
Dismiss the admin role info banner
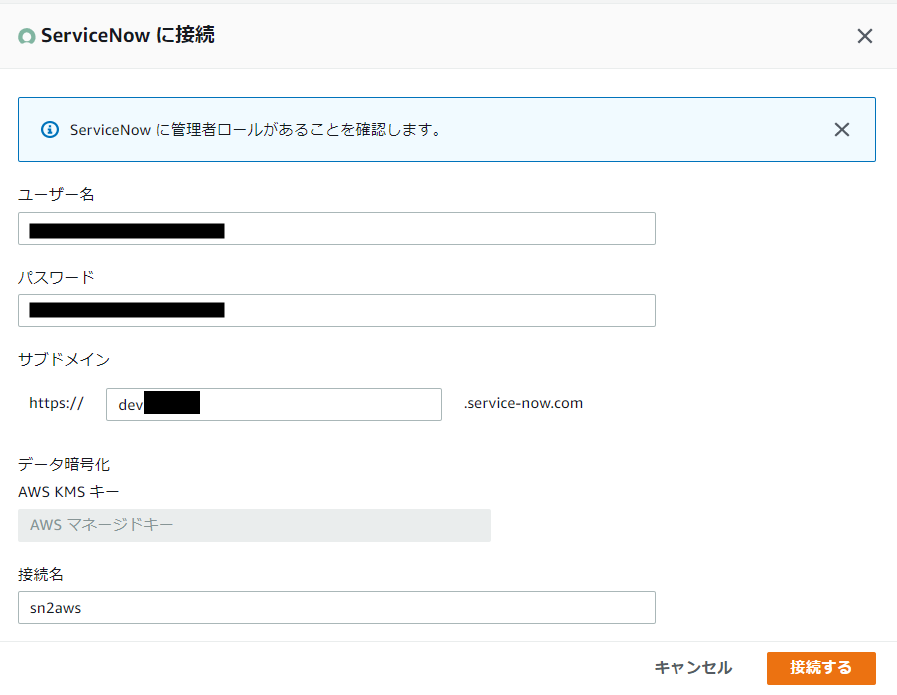point(841,129)
